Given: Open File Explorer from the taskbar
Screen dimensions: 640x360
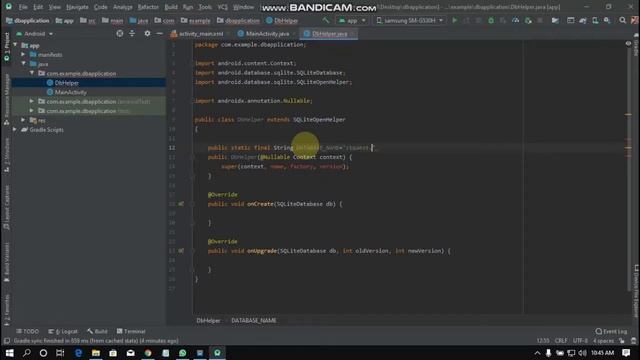Looking at the screenshot, I should point(96,353).
